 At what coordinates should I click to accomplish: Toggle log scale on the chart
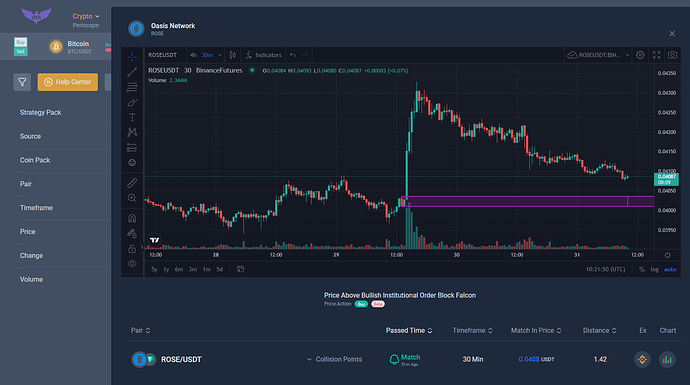(x=655, y=269)
